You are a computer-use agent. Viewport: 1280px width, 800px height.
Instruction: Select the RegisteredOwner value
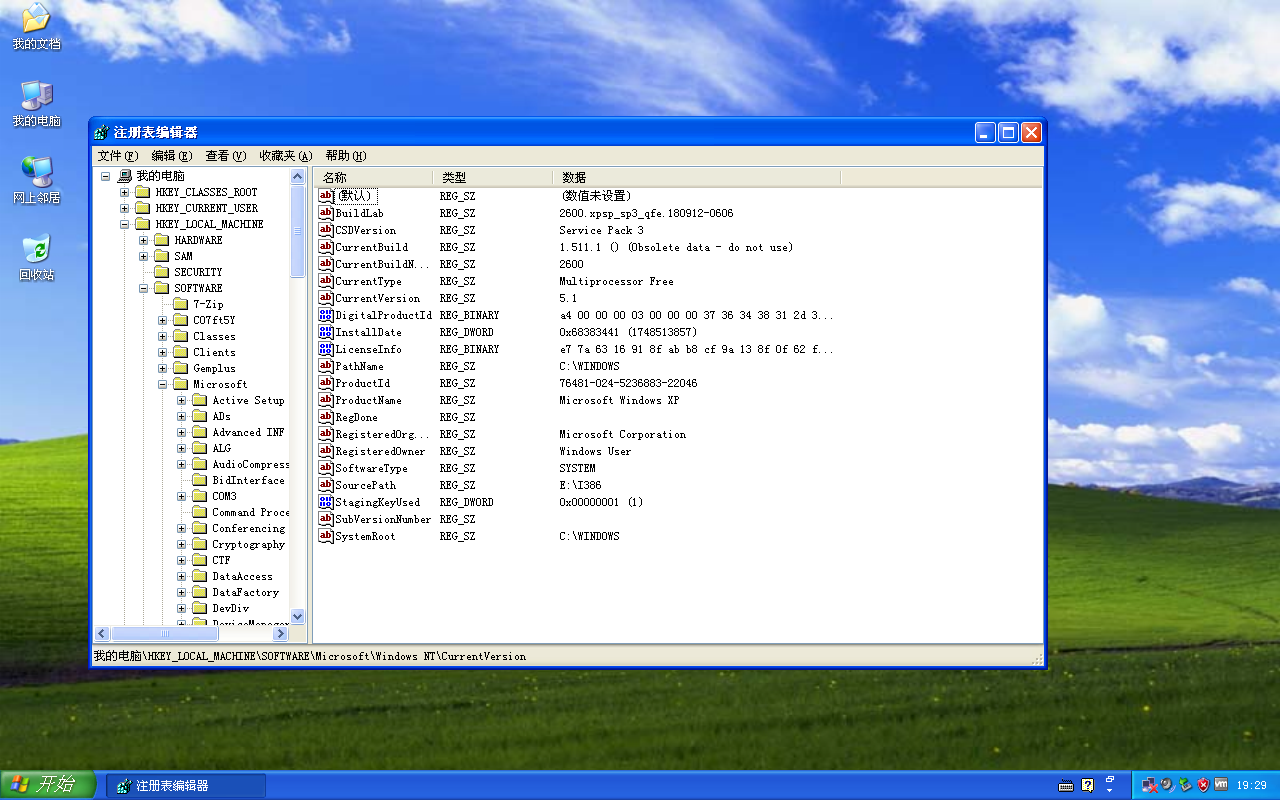click(380, 451)
